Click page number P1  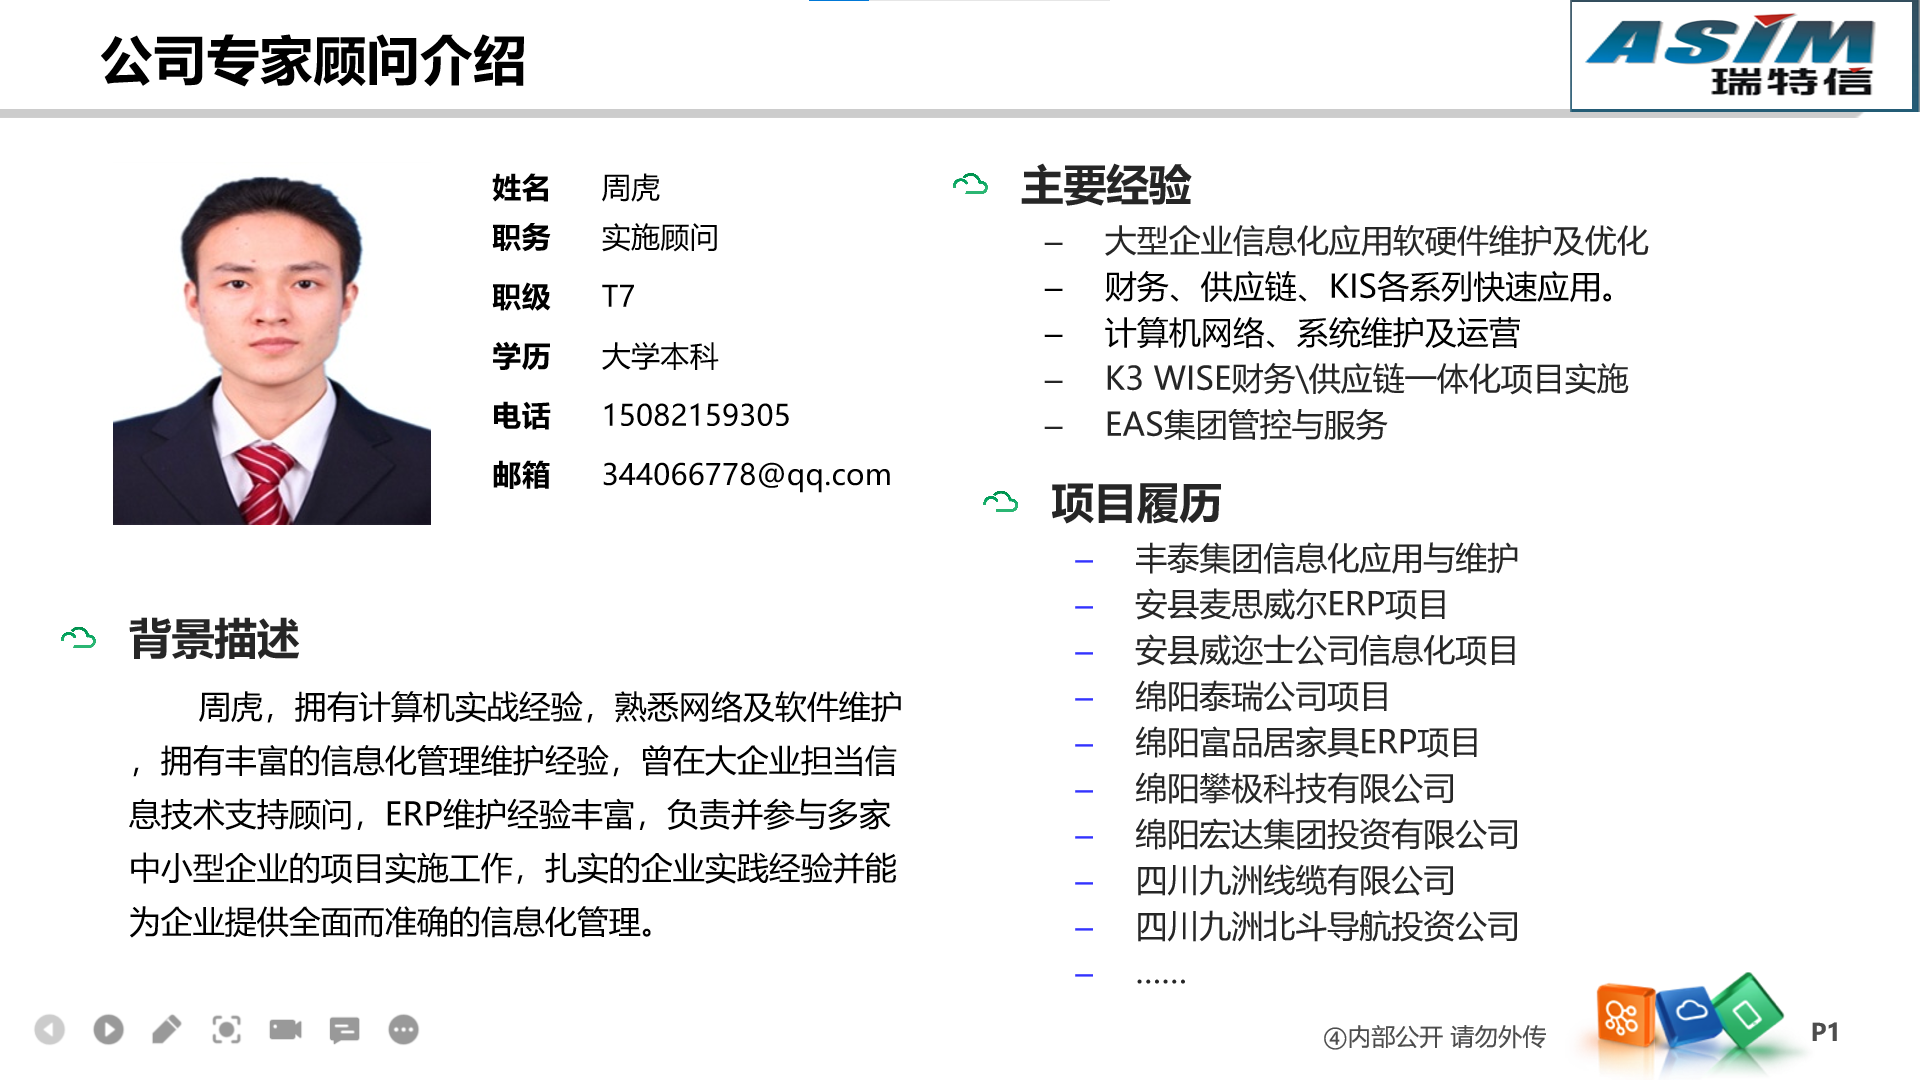(x=1825, y=1032)
